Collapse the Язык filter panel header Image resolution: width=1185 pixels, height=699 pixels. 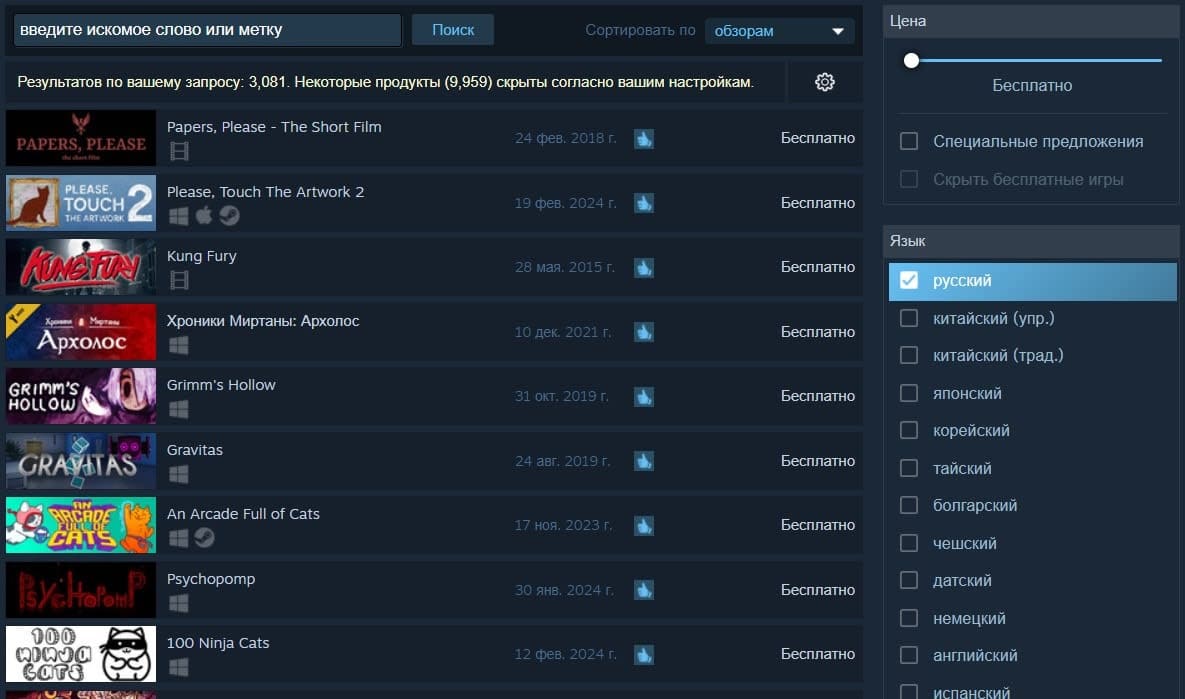(x=1031, y=241)
